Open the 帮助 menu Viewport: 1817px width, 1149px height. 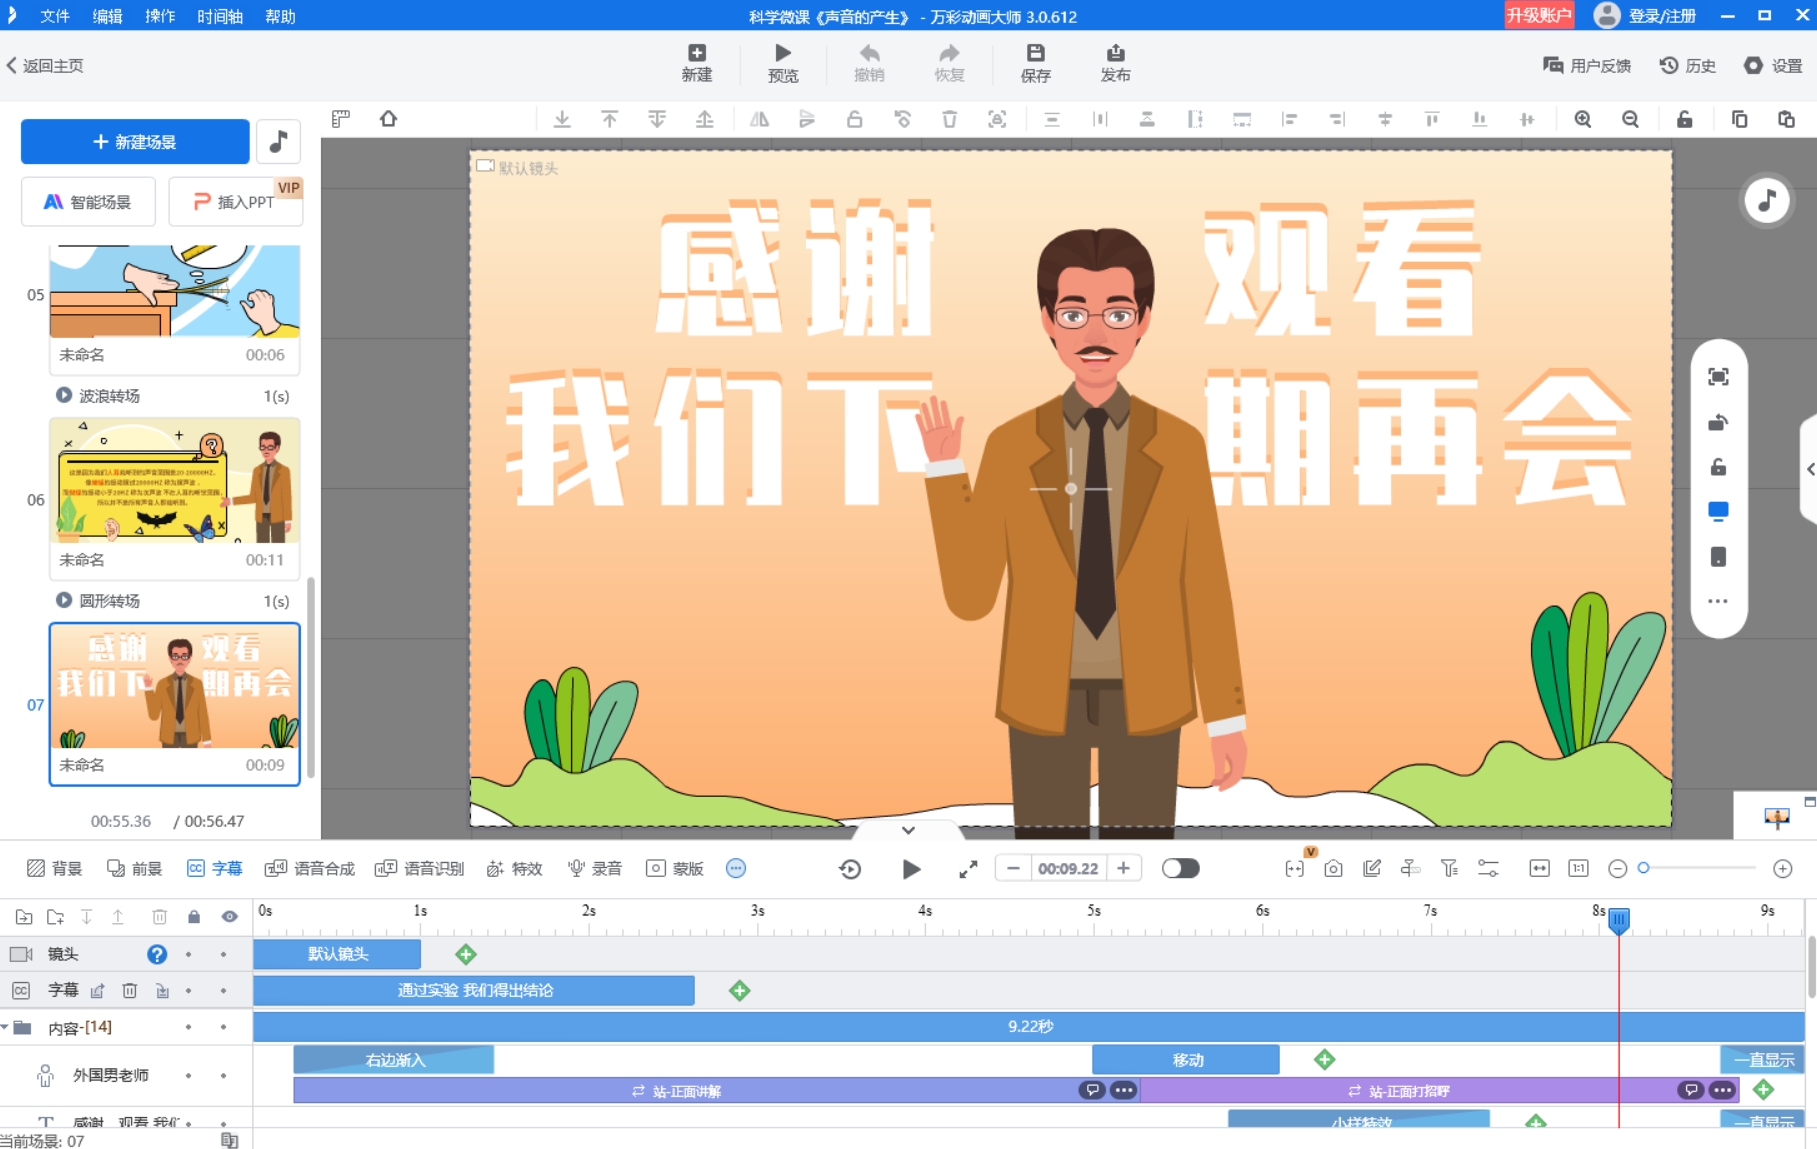[x=280, y=16]
